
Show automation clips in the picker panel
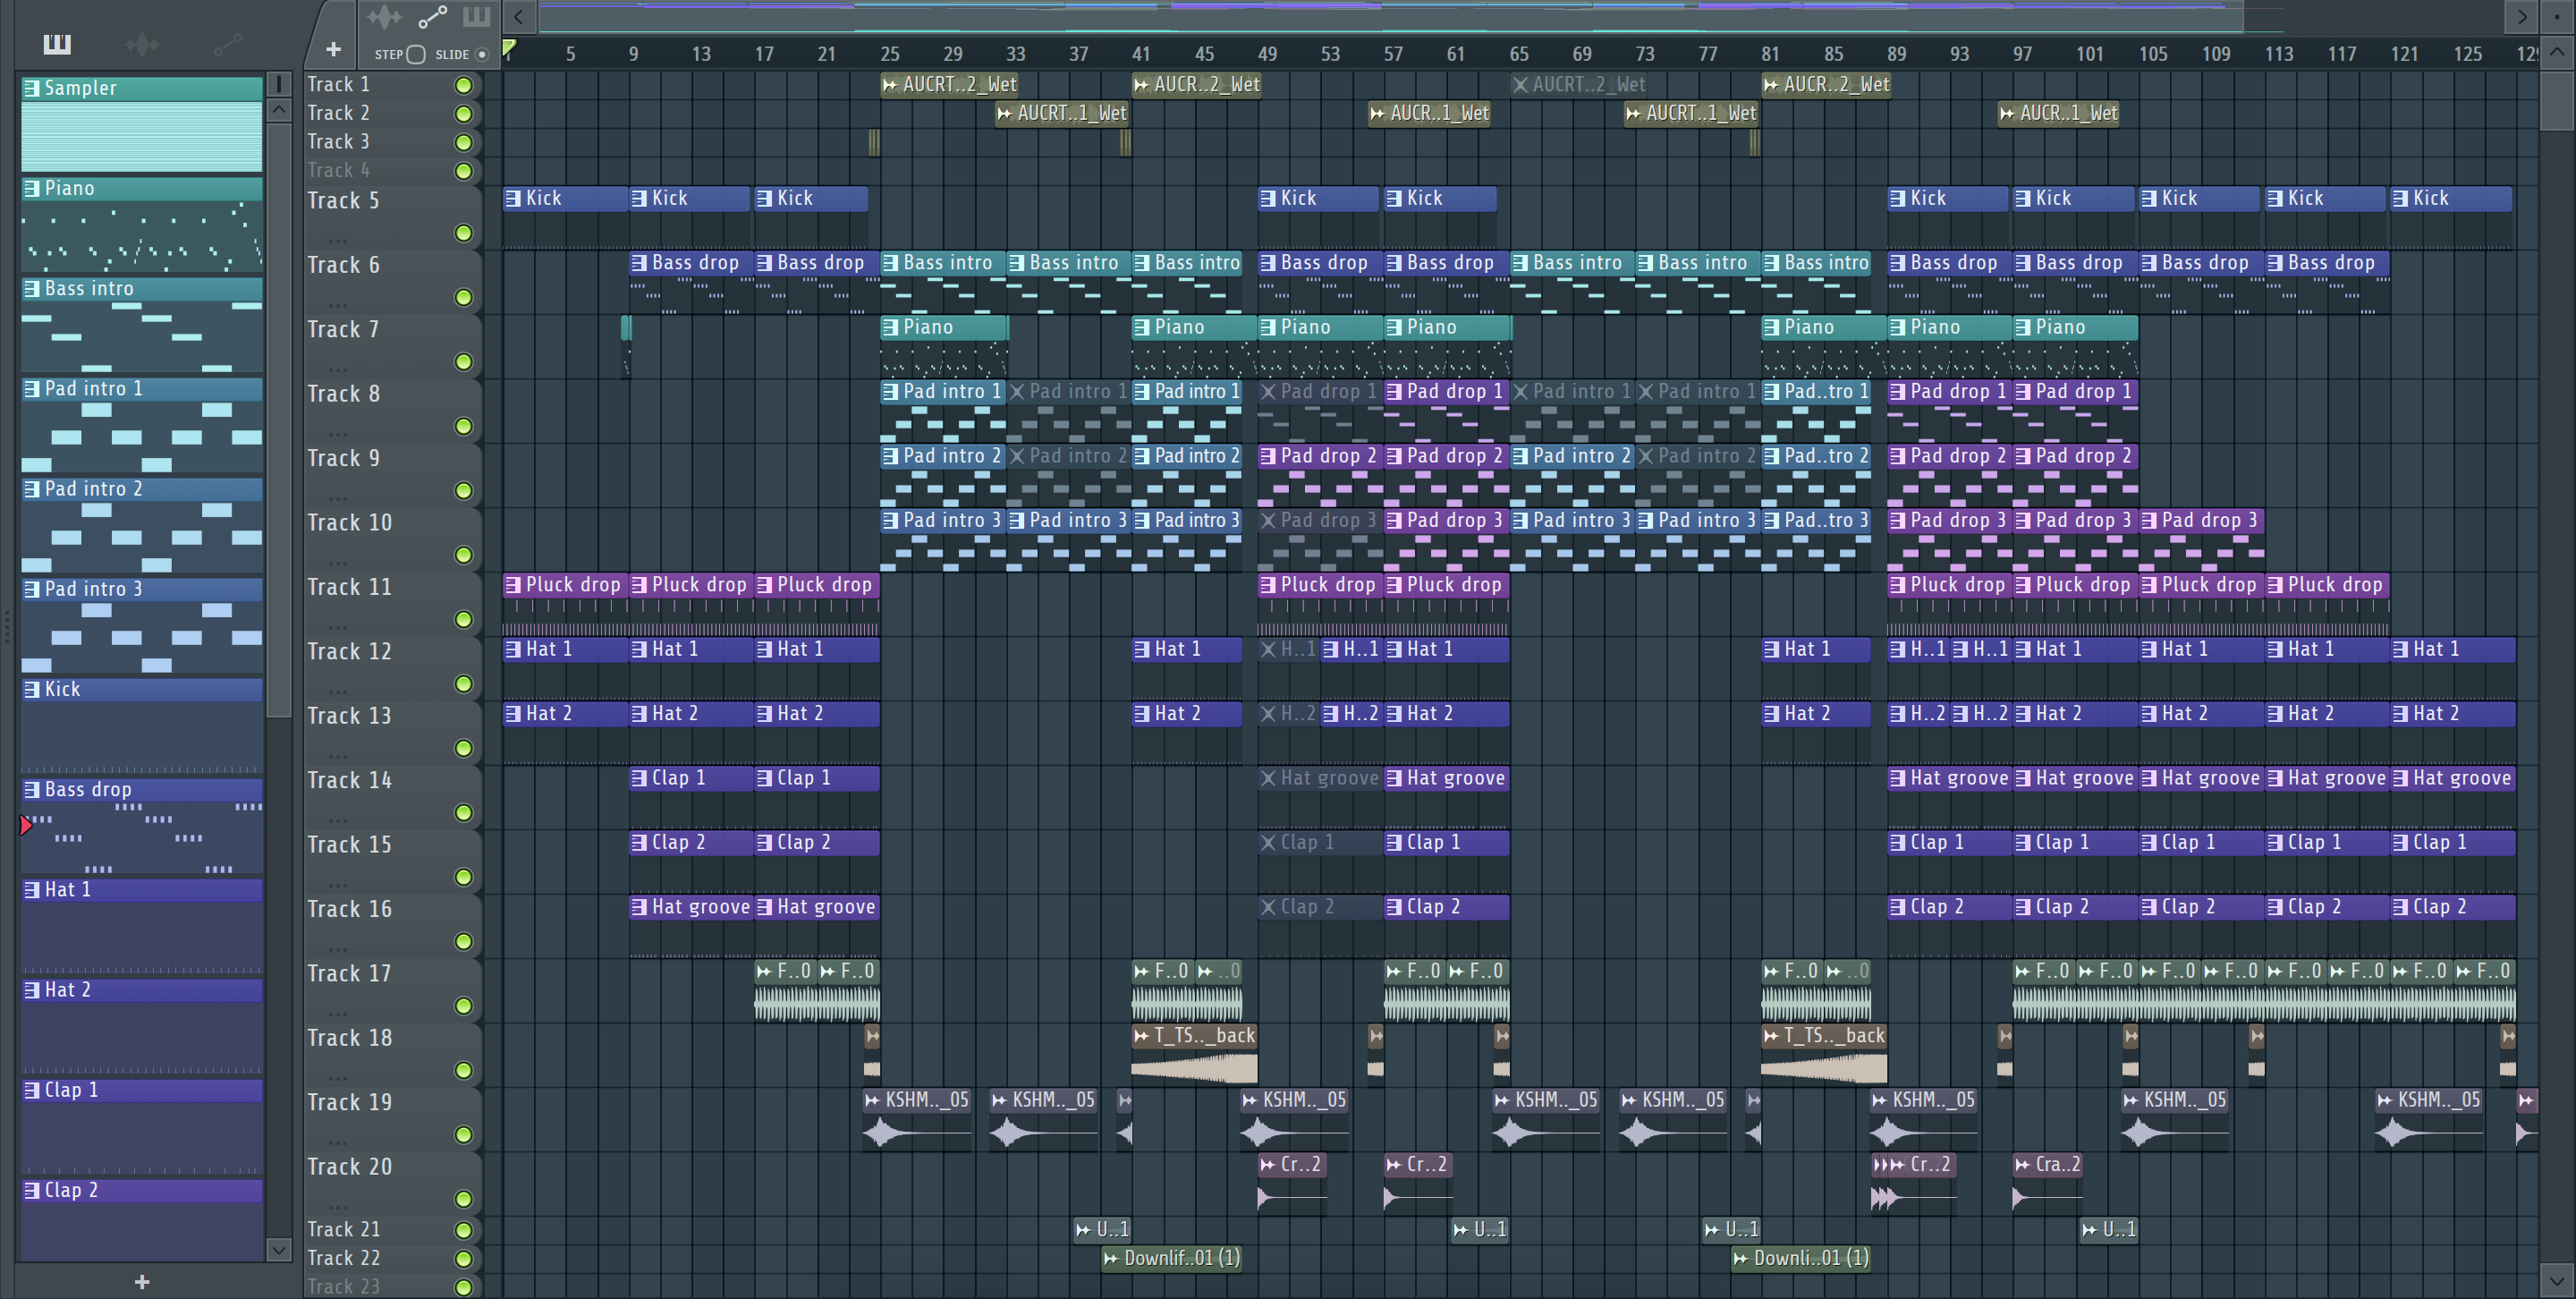pyautogui.click(x=227, y=43)
